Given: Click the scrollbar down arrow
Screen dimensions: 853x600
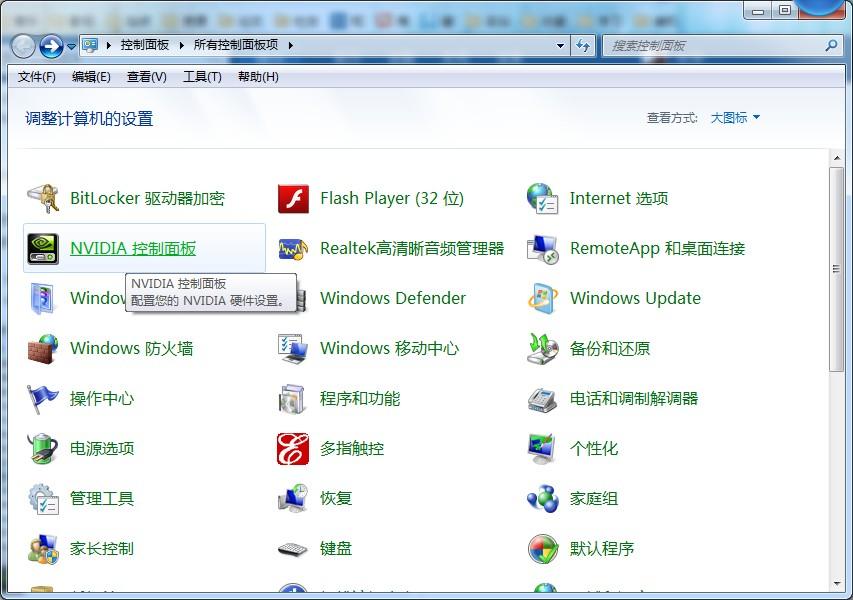Looking at the screenshot, I should pyautogui.click(x=837, y=584).
